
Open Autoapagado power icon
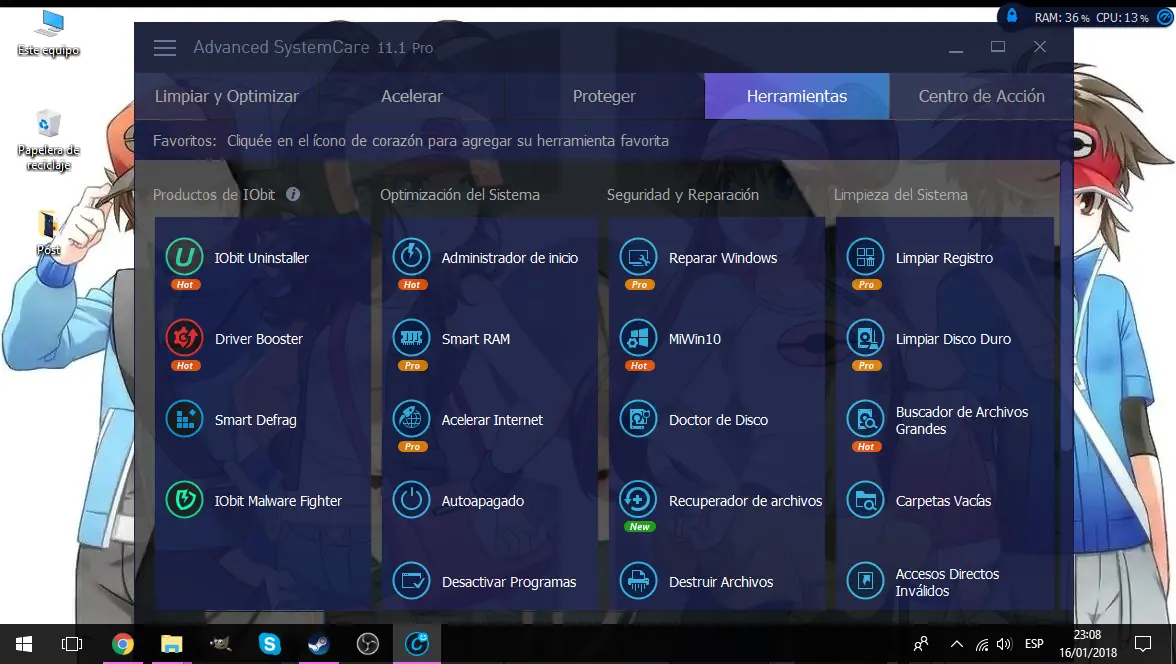(411, 500)
